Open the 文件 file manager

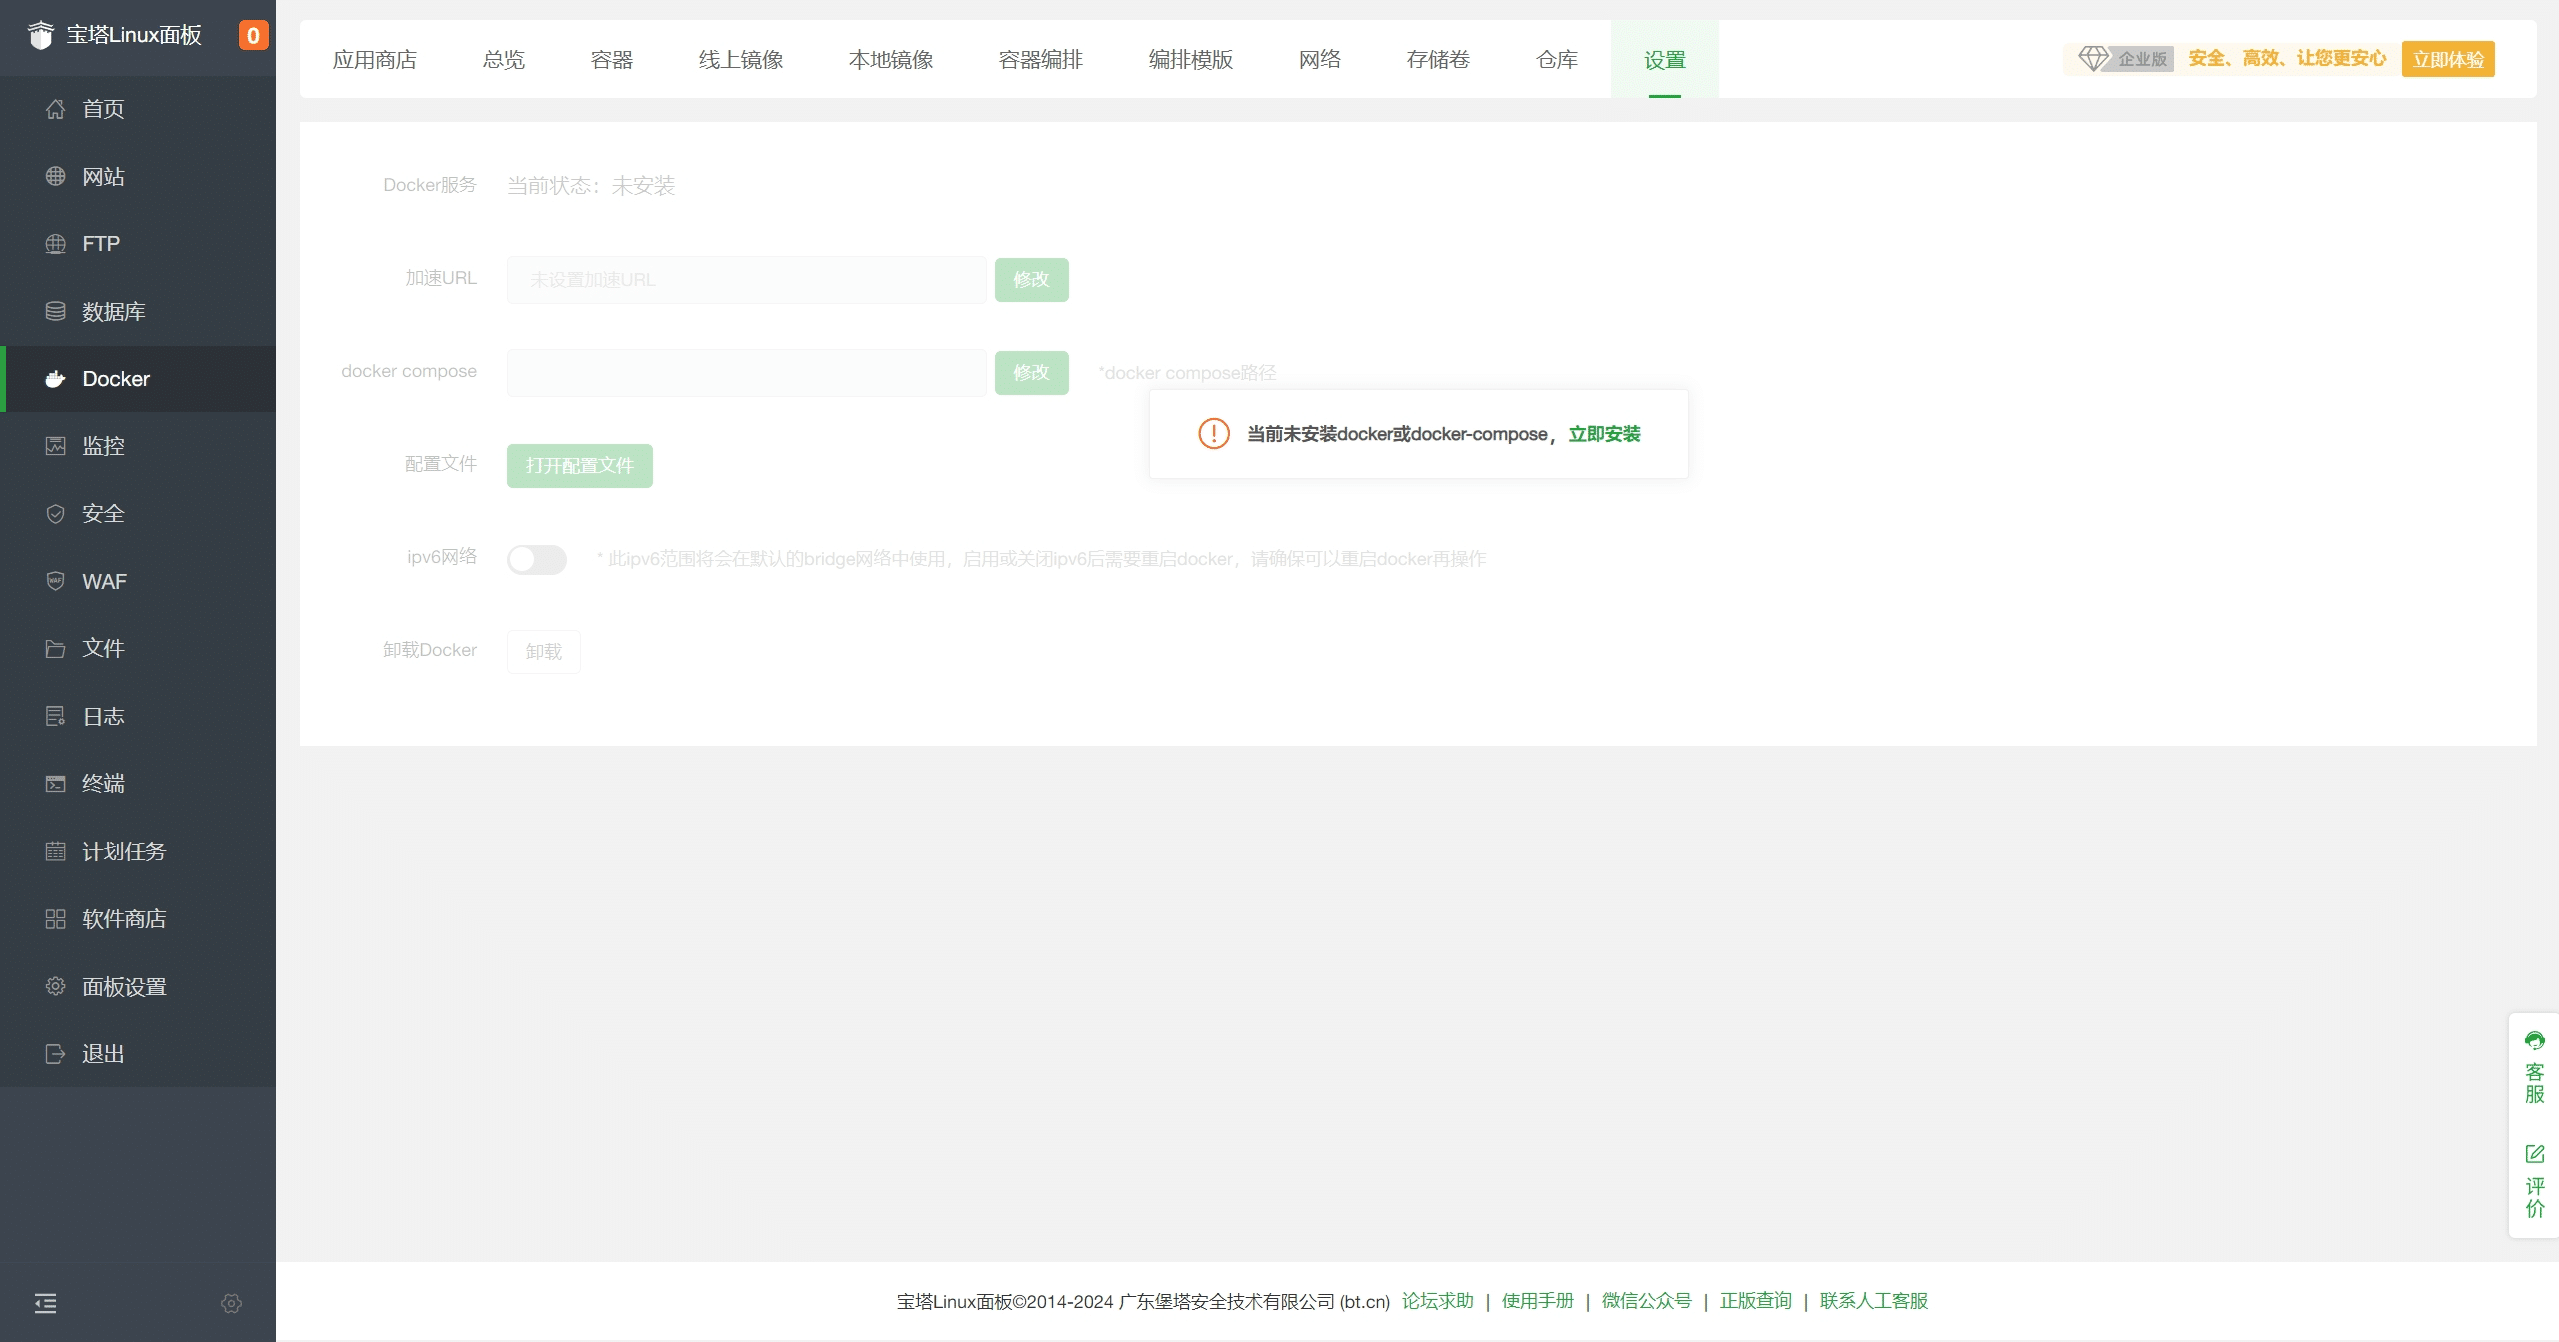point(103,648)
